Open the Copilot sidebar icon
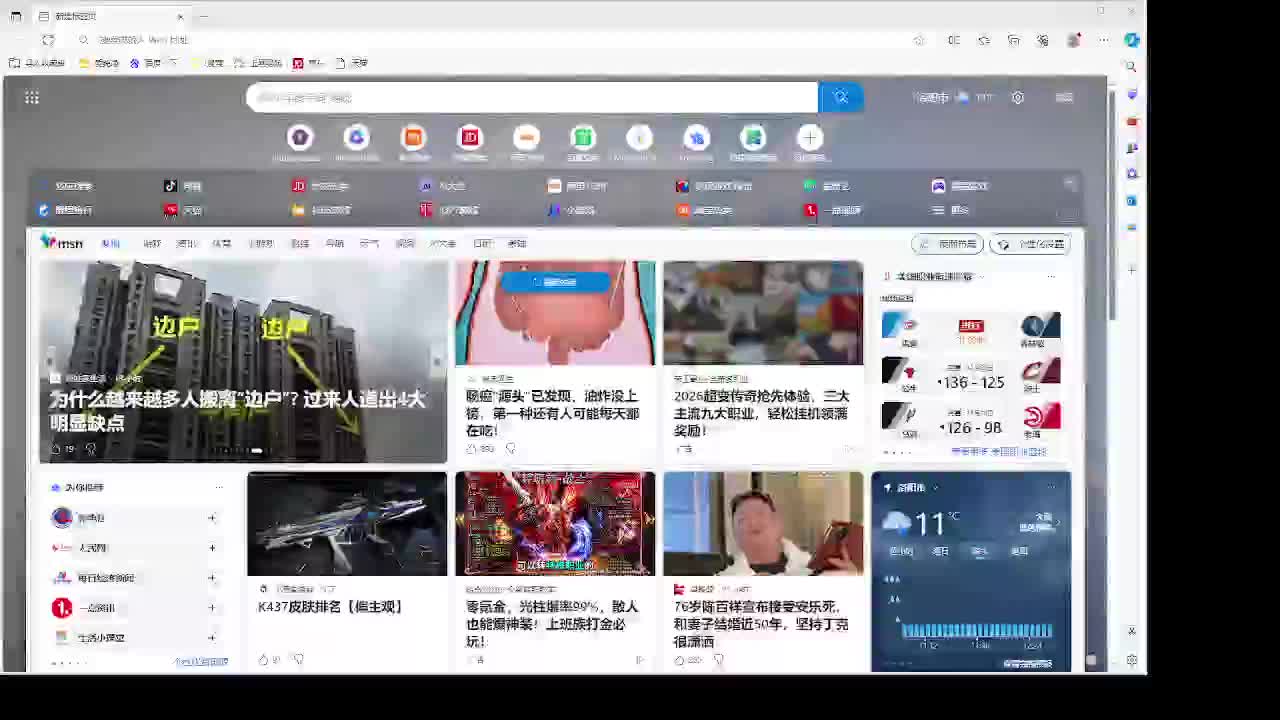The width and height of the screenshot is (1280, 720). click(x=1131, y=40)
